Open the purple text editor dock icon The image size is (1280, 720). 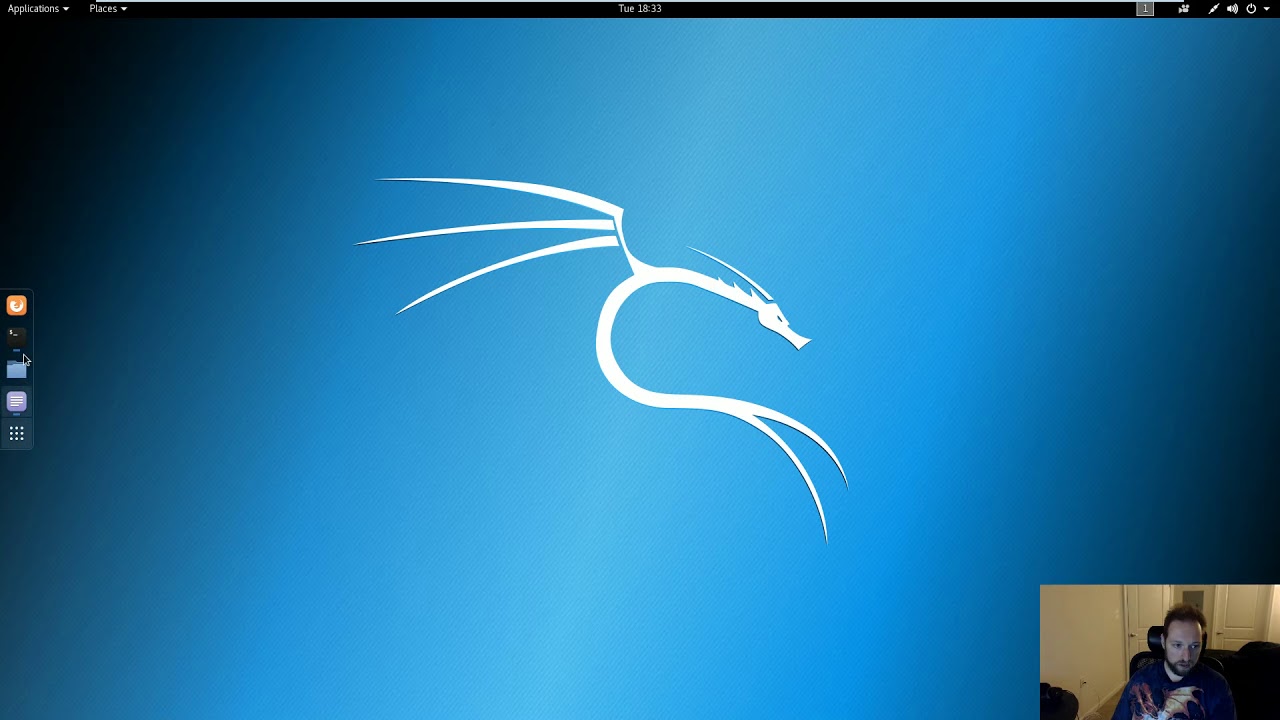tap(16, 402)
